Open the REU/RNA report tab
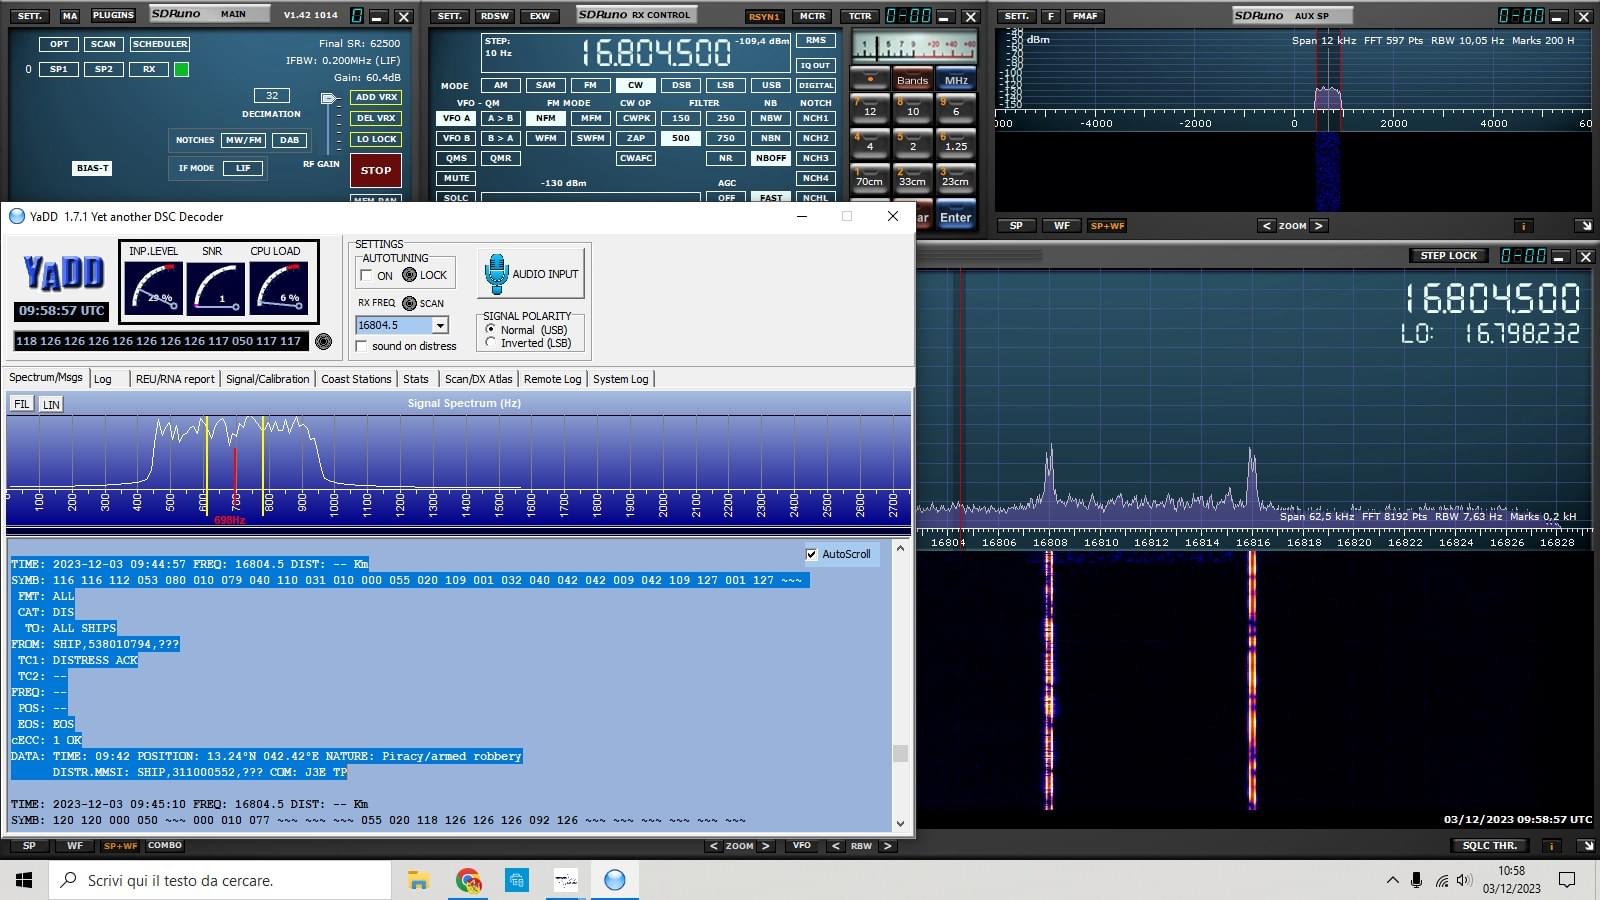 175,379
